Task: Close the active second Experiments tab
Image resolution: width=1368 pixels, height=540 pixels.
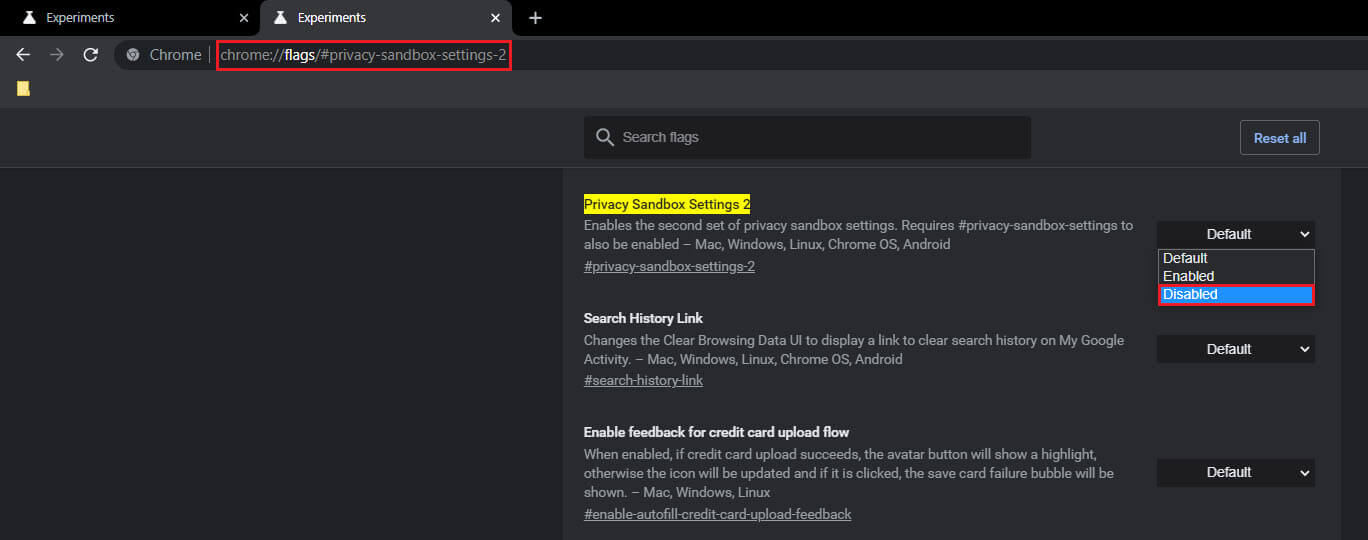Action: click(495, 18)
